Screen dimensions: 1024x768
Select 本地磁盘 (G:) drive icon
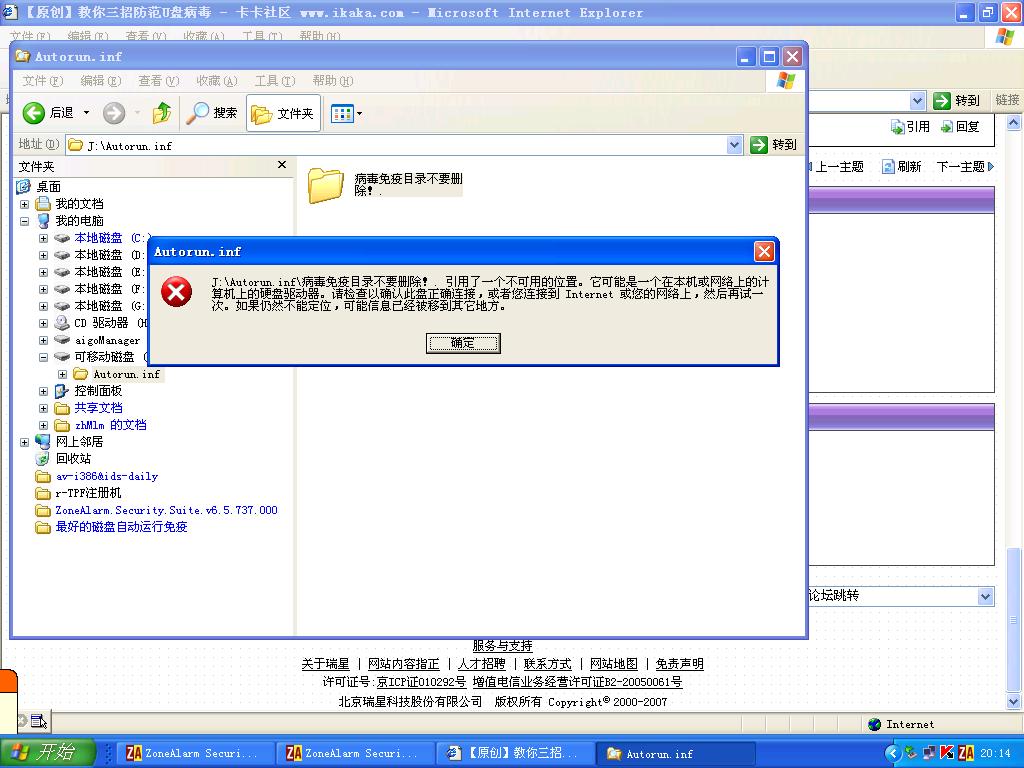62,306
